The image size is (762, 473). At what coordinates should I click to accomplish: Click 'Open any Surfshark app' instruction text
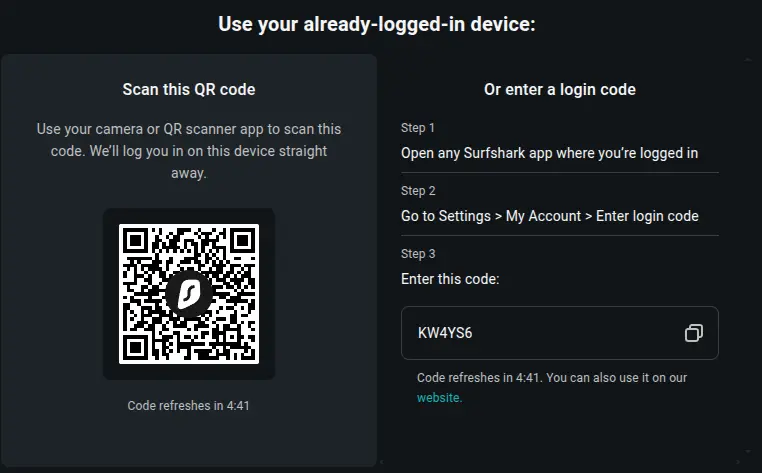point(550,153)
